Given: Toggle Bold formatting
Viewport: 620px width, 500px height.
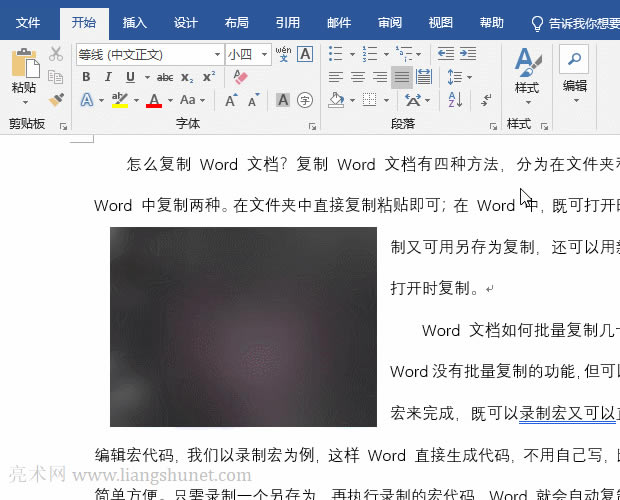Looking at the screenshot, I should (x=86, y=77).
